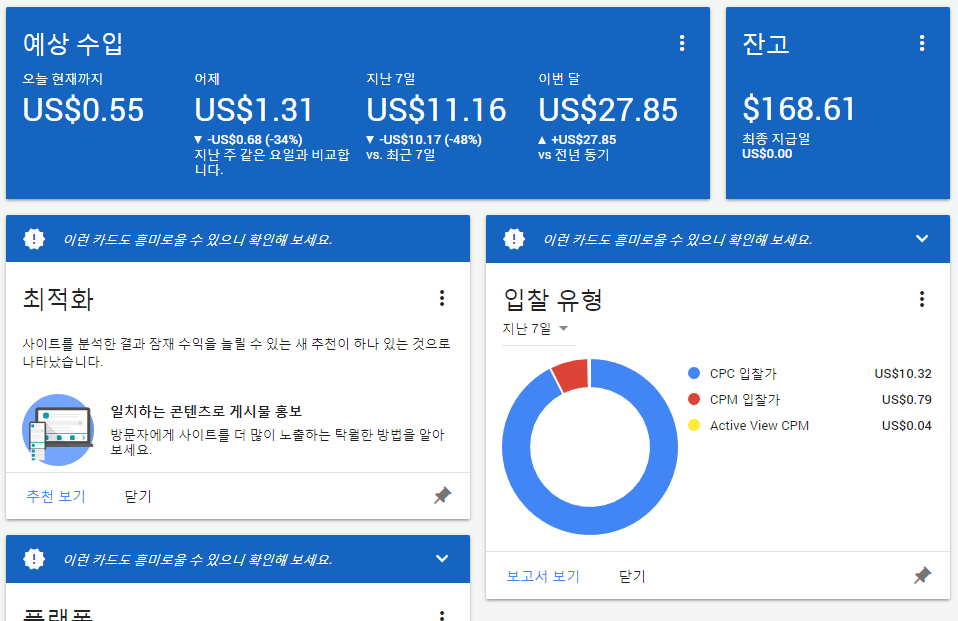Pin the 최적화 card

[442, 496]
